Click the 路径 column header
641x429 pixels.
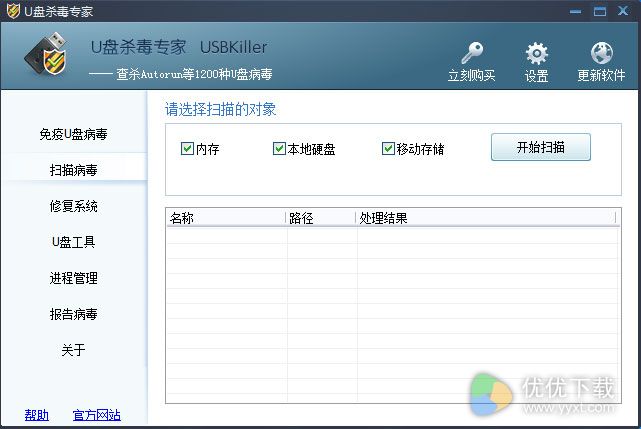click(x=320, y=218)
